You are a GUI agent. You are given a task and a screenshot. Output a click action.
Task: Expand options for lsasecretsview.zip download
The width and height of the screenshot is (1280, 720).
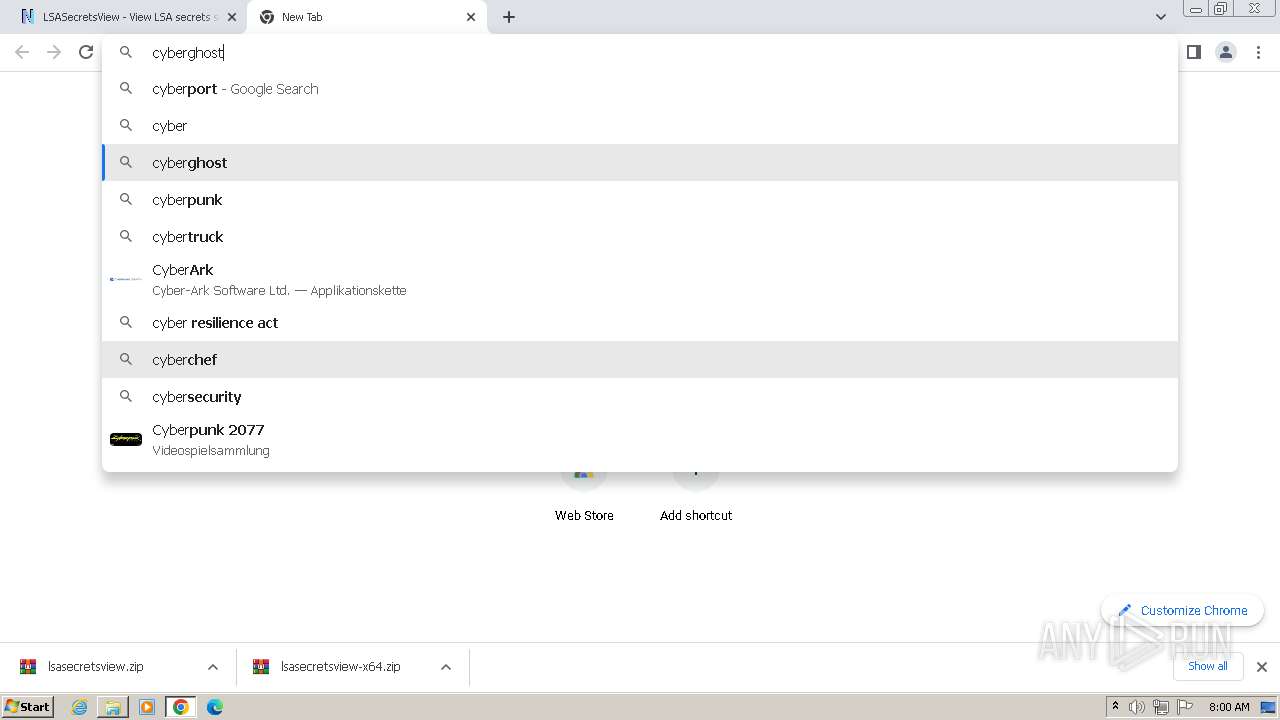tap(213, 667)
